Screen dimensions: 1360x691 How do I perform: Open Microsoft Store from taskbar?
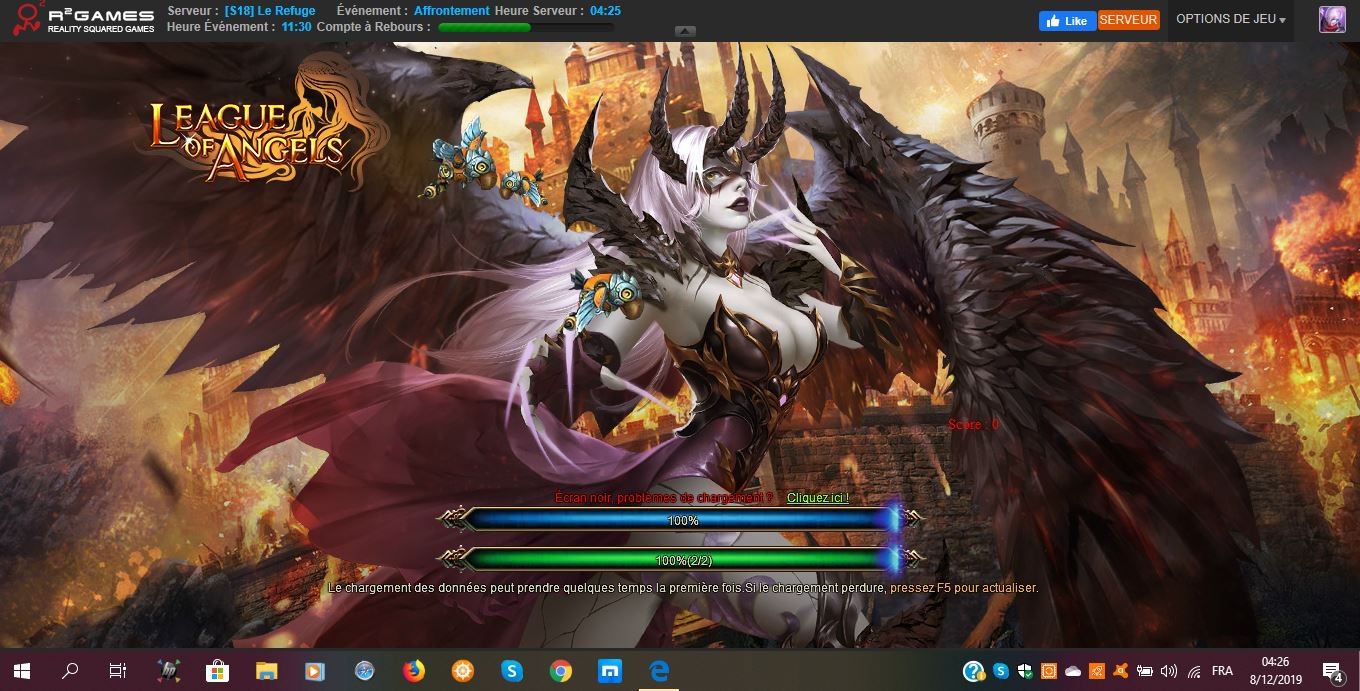217,671
